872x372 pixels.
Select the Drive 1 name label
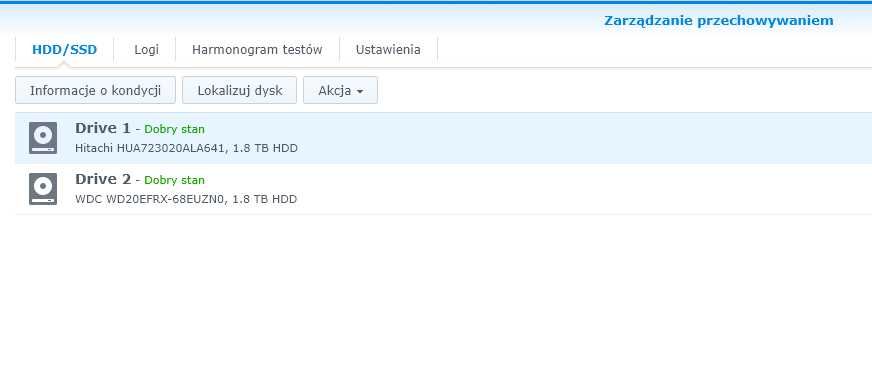(103, 128)
